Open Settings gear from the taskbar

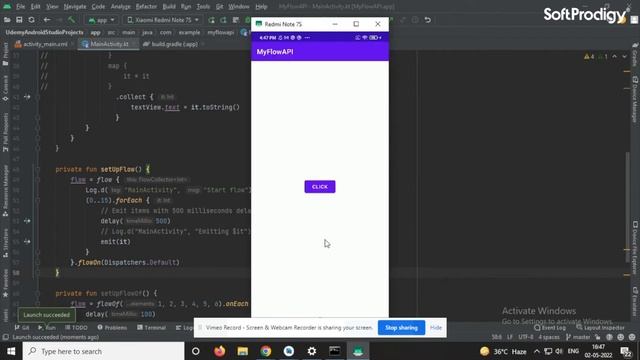pos(312,351)
